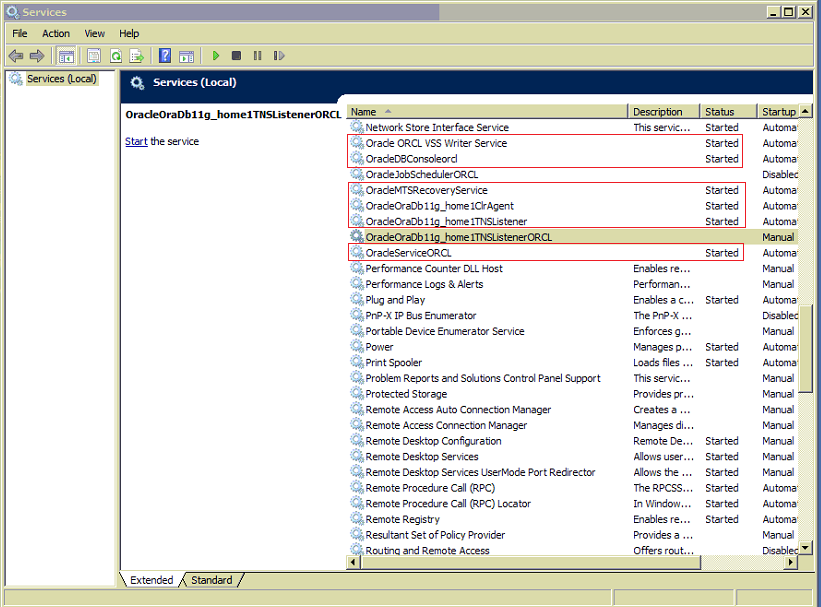The height and width of the screenshot is (607, 821).
Task: Click Started status of OracleServiceORCL
Action: pyautogui.click(x=722, y=252)
